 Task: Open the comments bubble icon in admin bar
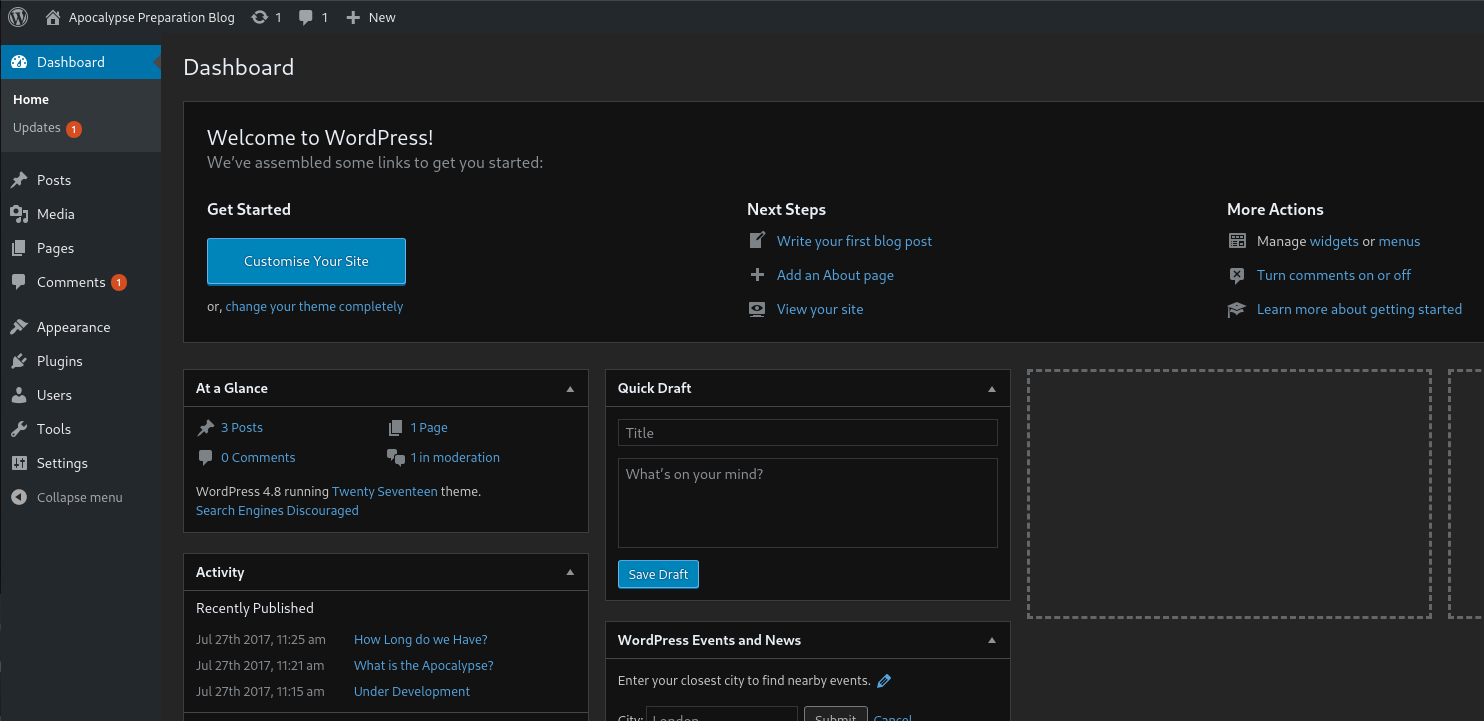click(x=307, y=17)
